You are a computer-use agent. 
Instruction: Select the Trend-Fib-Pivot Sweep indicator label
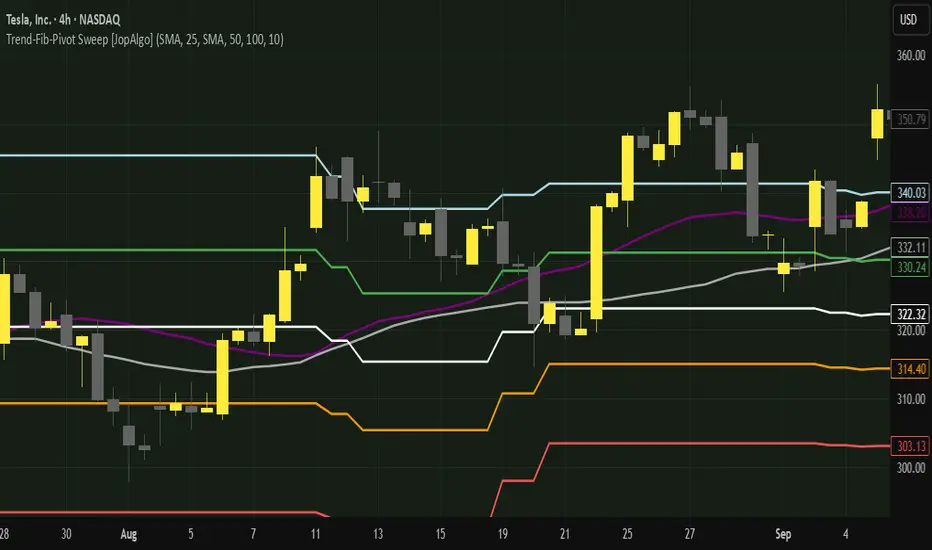coord(144,40)
